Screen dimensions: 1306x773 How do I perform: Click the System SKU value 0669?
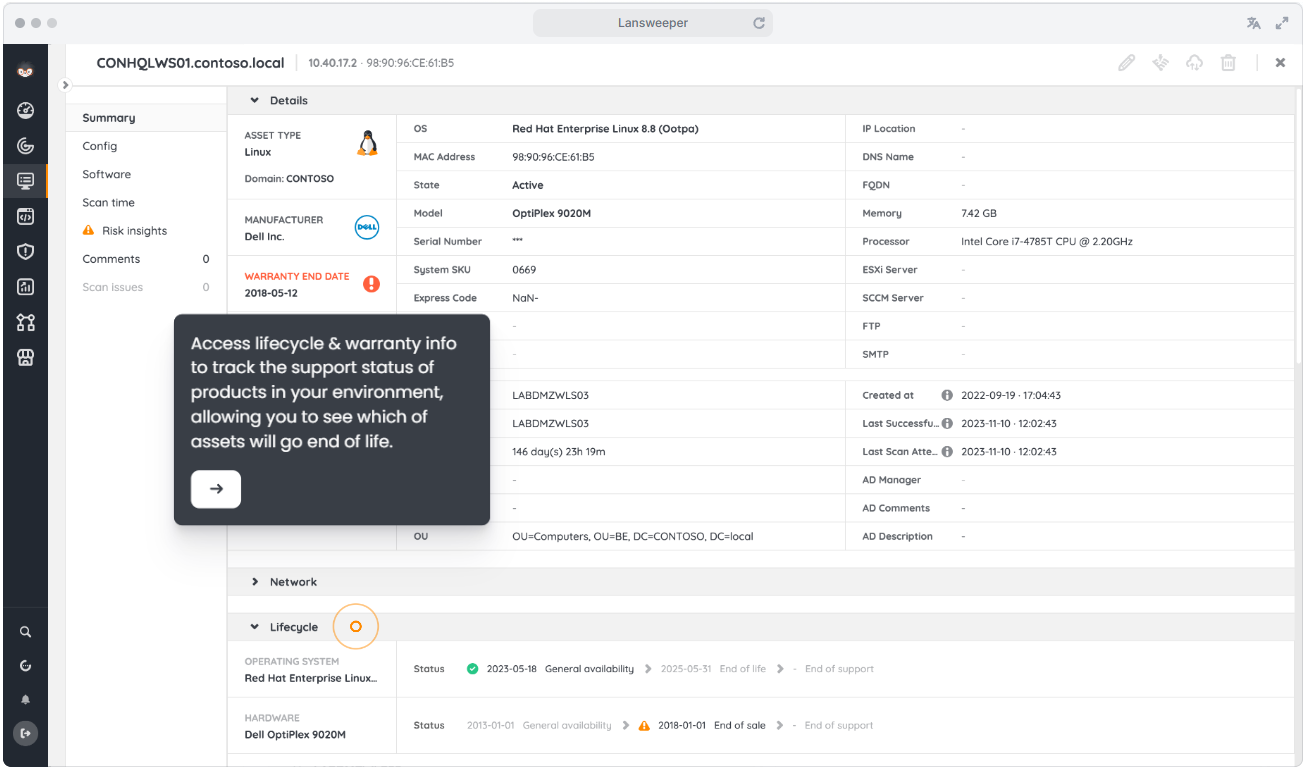point(524,270)
